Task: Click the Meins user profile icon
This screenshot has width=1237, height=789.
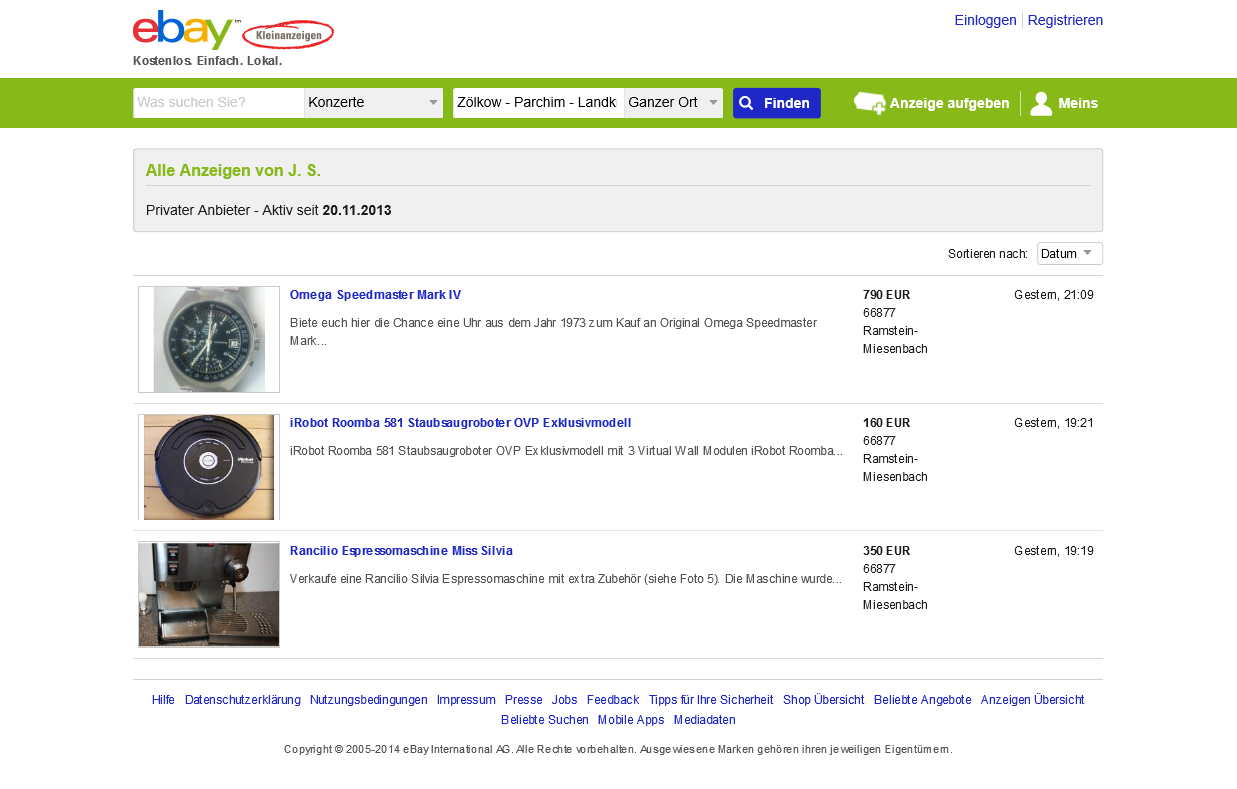Action: [1041, 103]
